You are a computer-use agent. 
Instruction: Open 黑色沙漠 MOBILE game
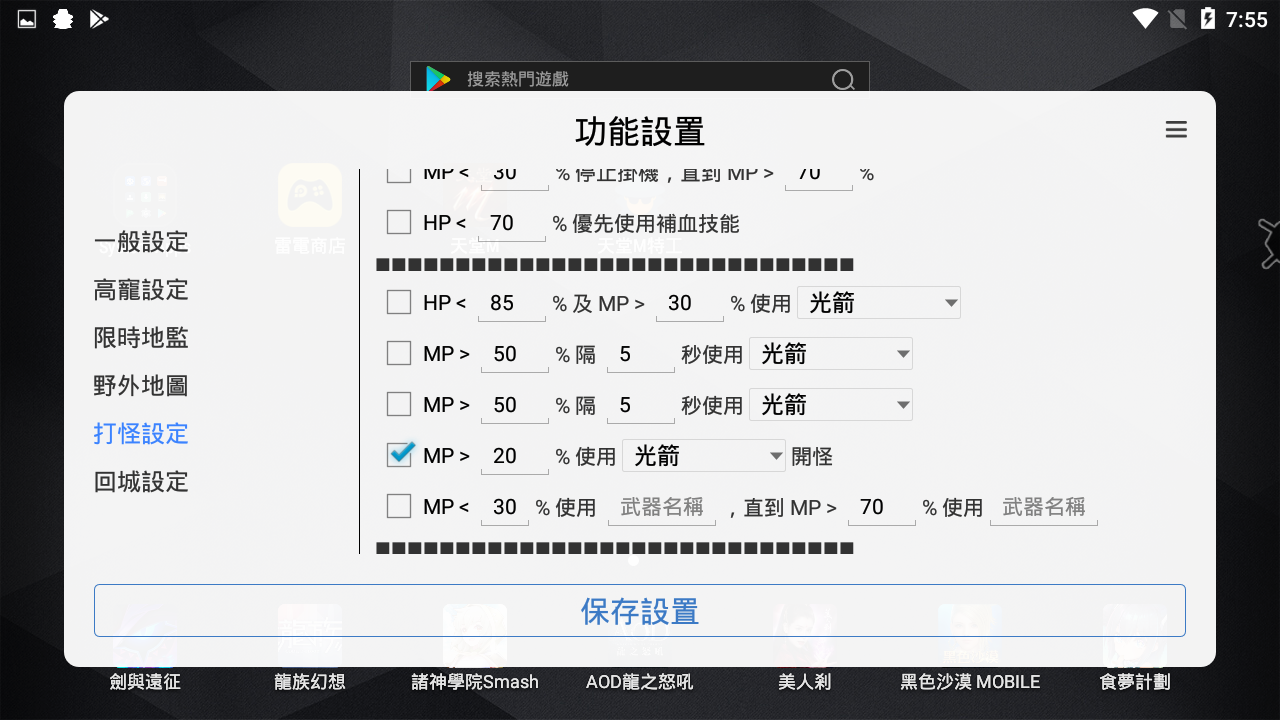[969, 635]
